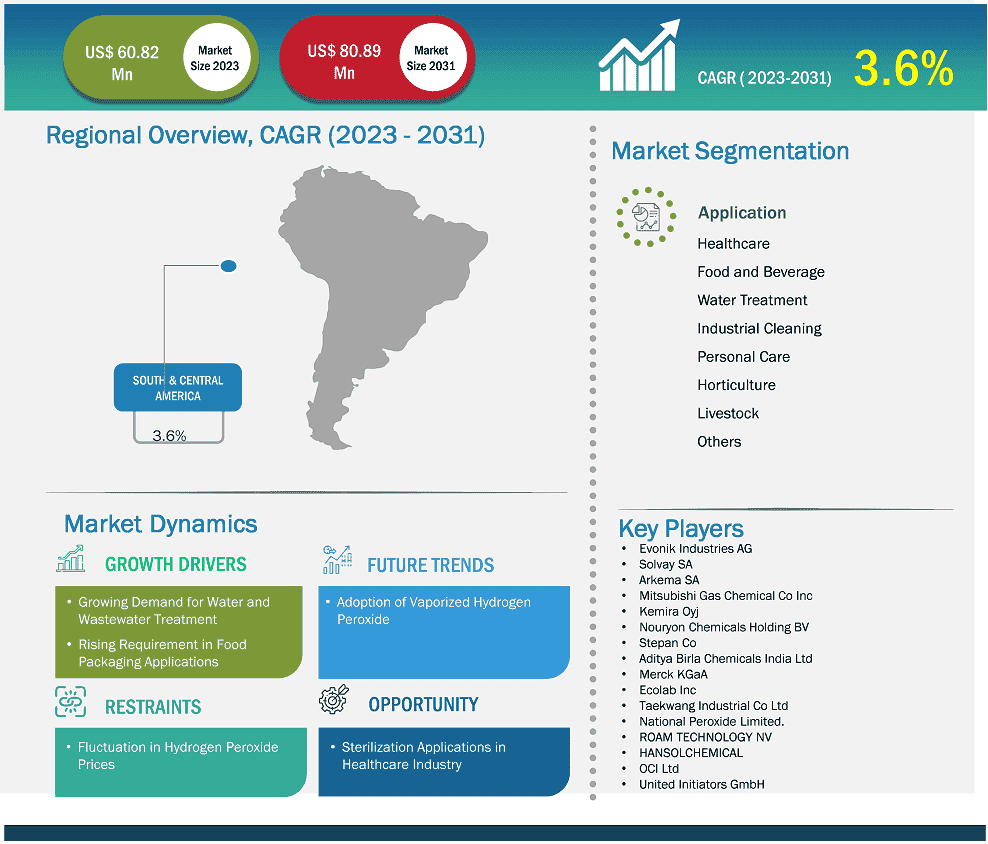Click Ecolab Inc in Key Players list
The width and height of the screenshot is (988, 844).
pos(667,690)
